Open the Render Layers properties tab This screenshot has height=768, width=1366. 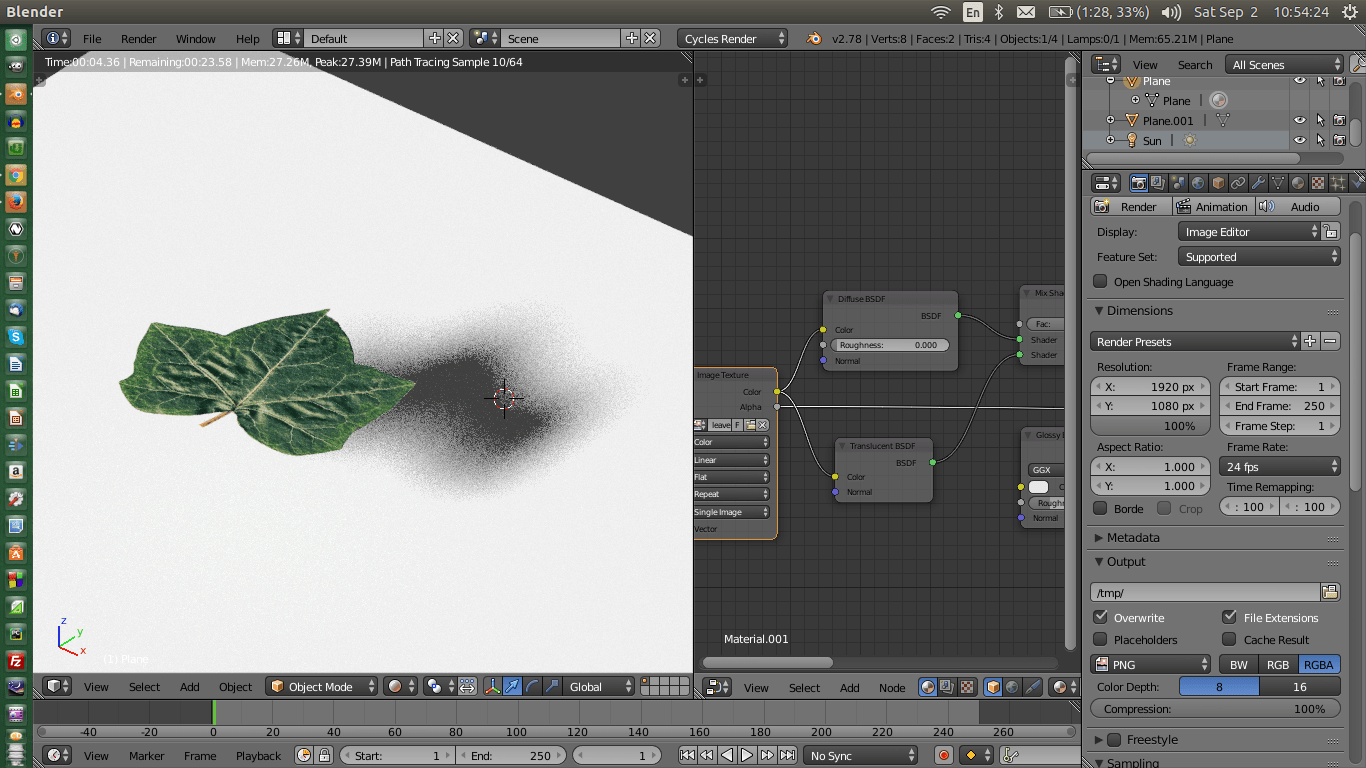point(1157,182)
